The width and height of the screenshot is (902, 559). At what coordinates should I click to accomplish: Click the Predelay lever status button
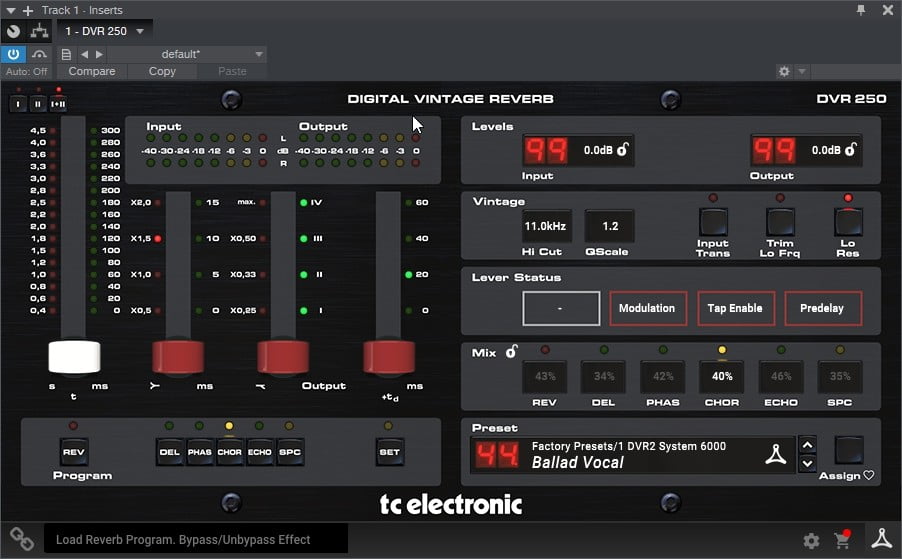(x=823, y=309)
